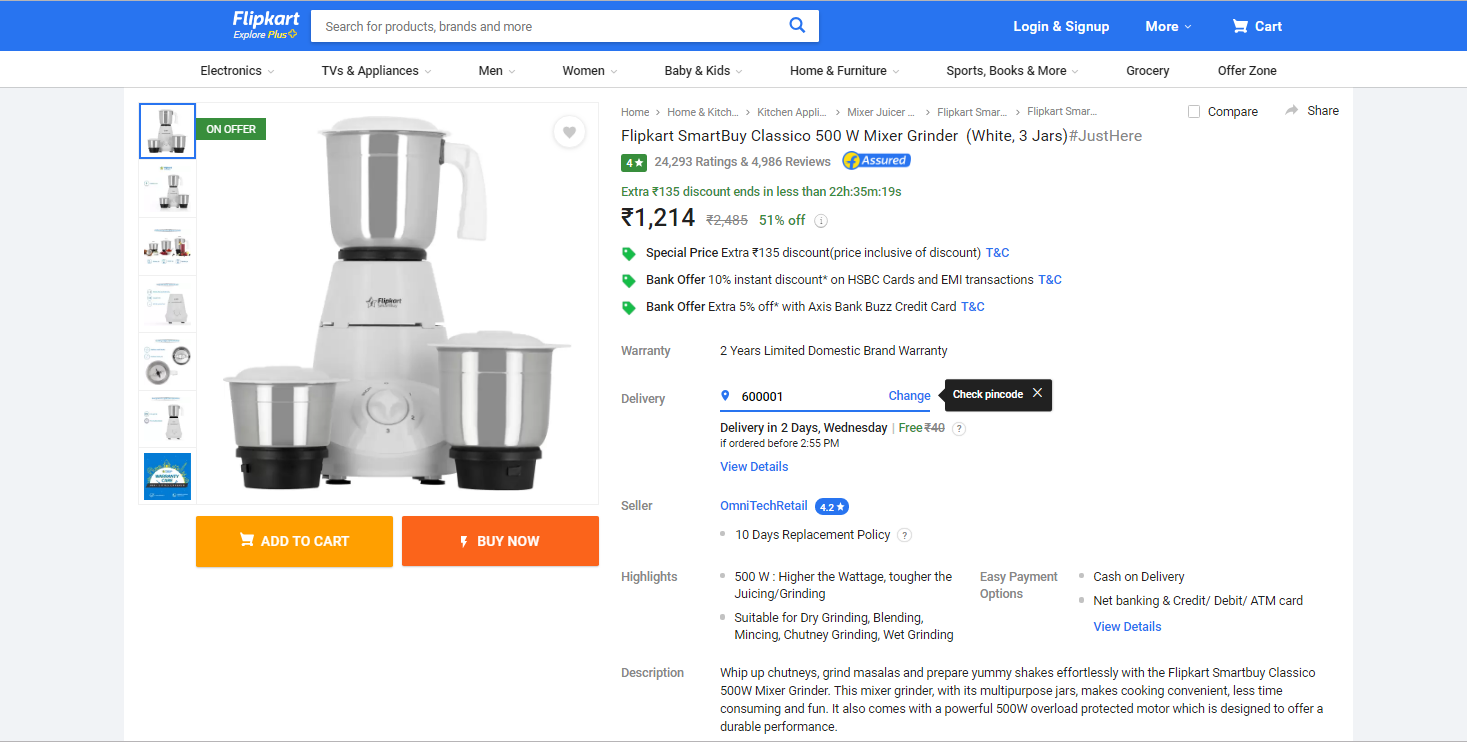Open the Cart icon

tap(1240, 26)
